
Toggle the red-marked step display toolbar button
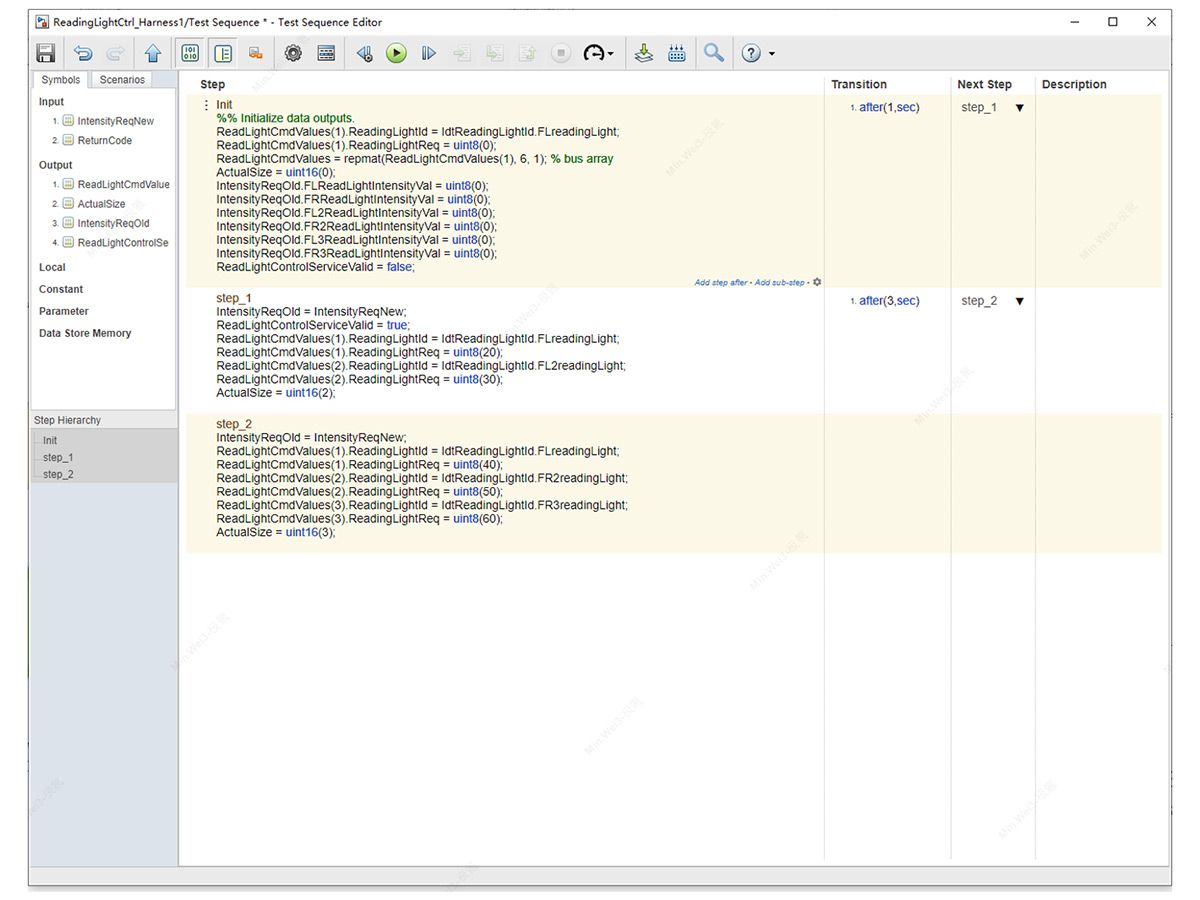[256, 53]
